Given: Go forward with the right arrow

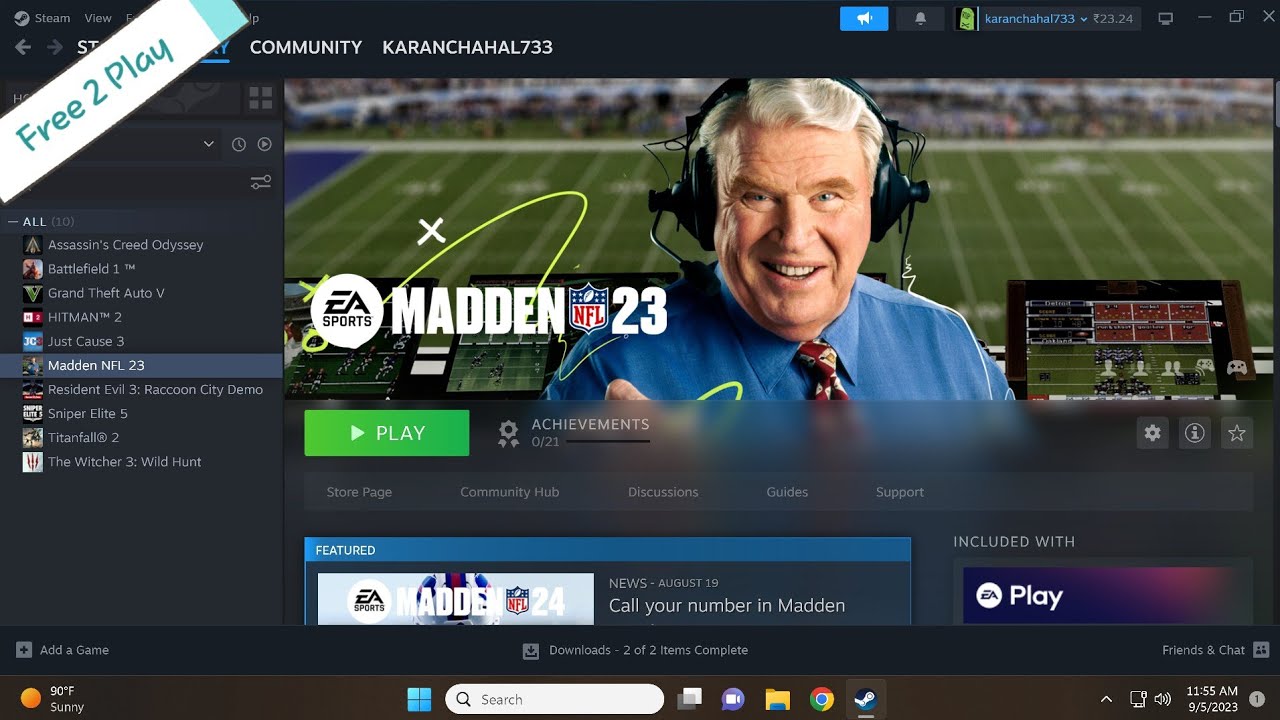Looking at the screenshot, I should click(x=55, y=47).
